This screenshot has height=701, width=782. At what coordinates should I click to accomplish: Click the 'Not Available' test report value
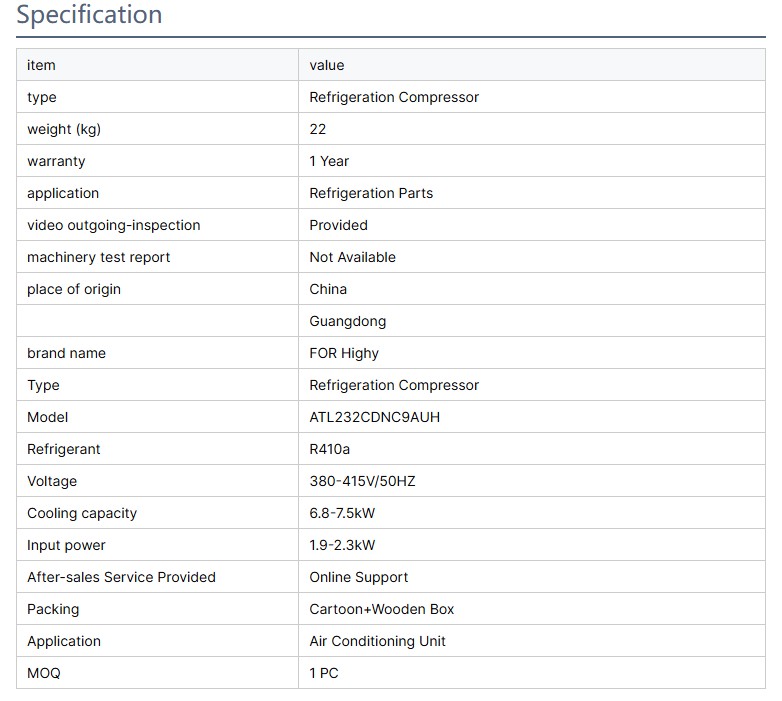pyautogui.click(x=352, y=257)
